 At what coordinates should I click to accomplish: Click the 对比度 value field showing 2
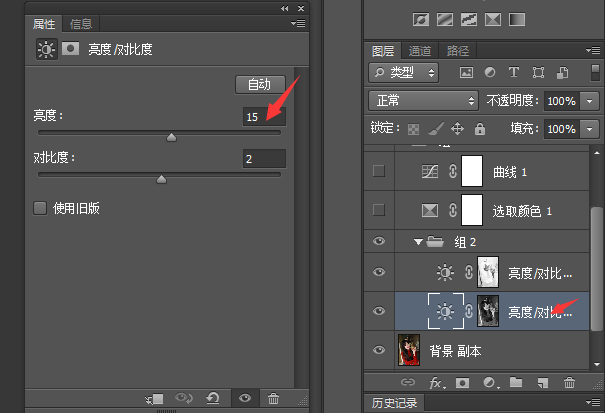pyautogui.click(x=264, y=159)
